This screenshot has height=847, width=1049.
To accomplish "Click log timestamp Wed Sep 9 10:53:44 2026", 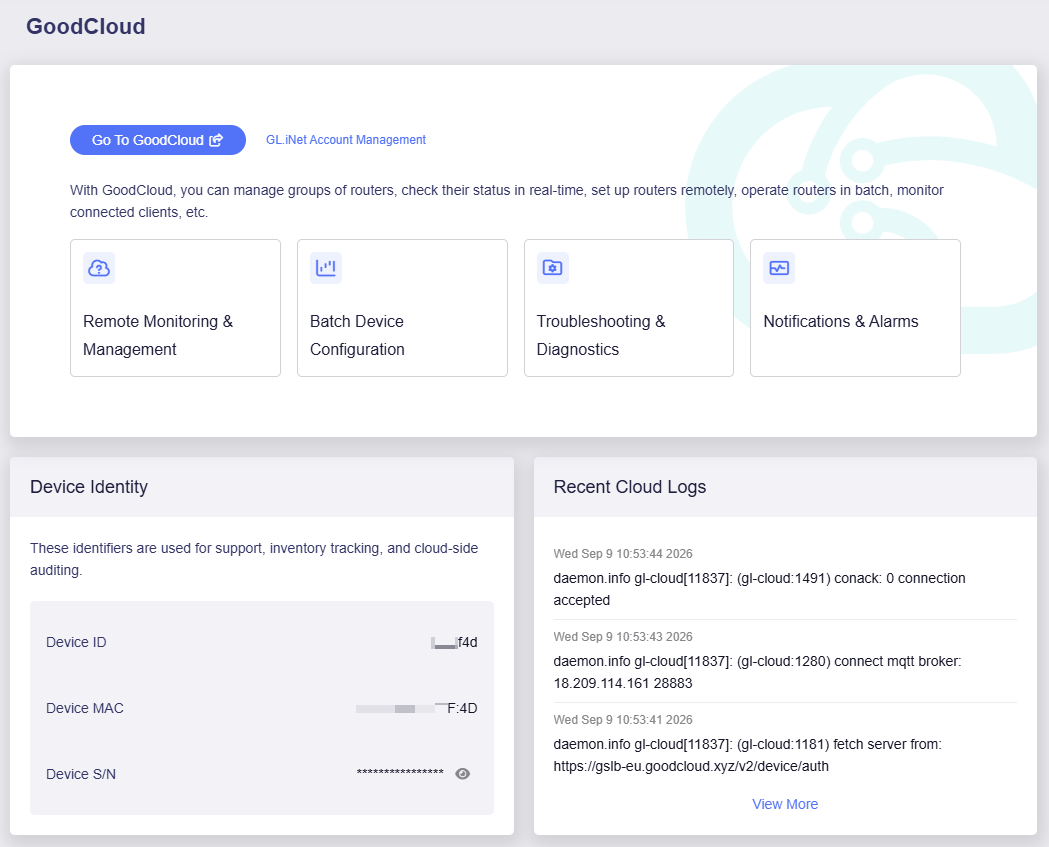I will pyautogui.click(x=623, y=554).
